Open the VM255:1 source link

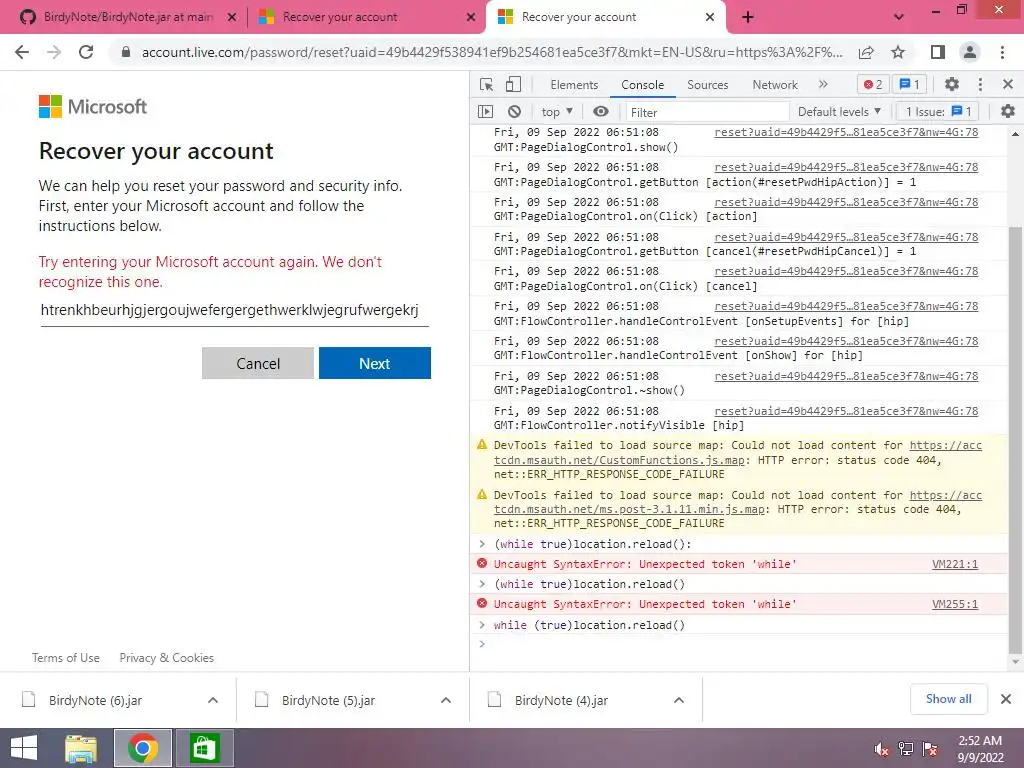[x=955, y=604]
